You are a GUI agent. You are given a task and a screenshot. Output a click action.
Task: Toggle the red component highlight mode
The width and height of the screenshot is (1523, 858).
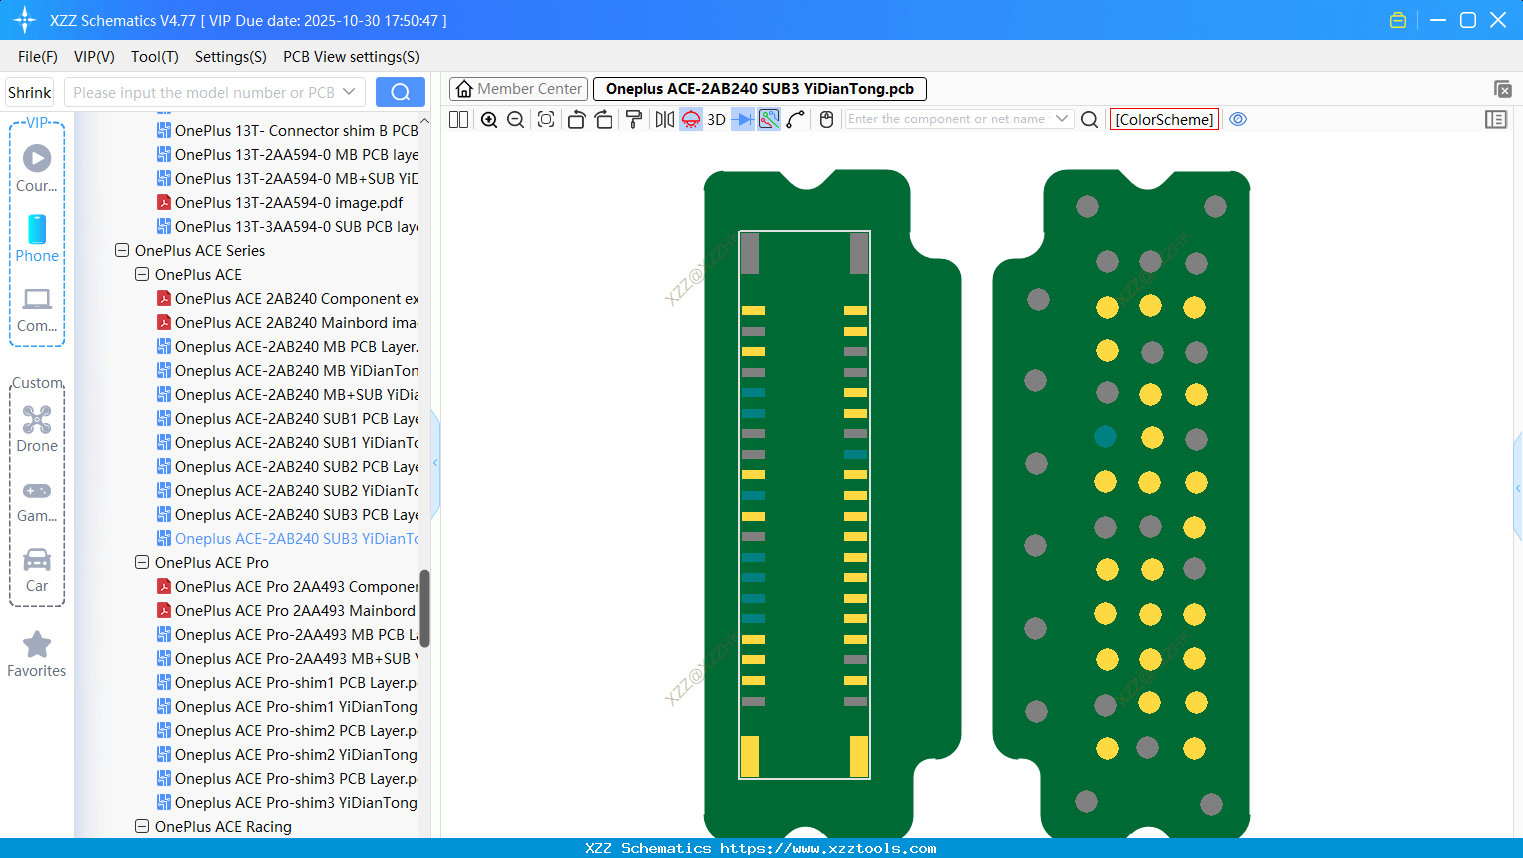tap(690, 119)
